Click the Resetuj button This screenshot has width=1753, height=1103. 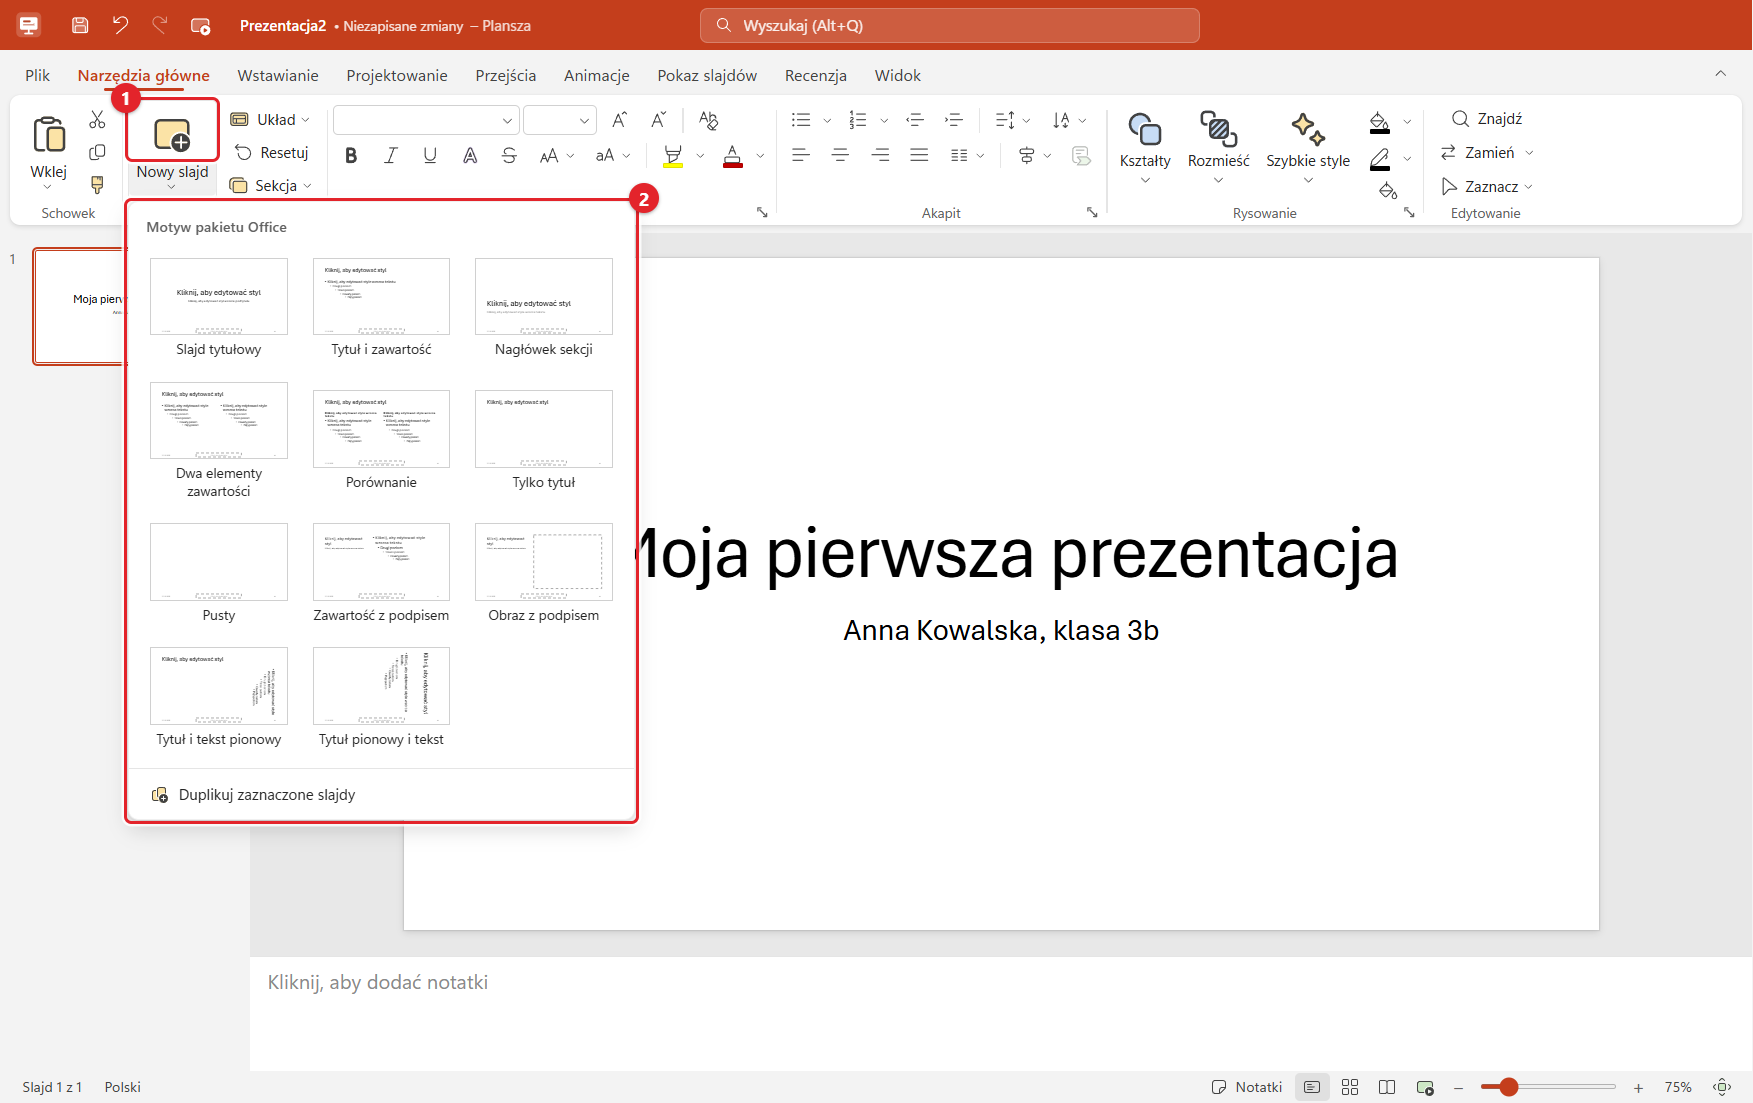point(271,153)
